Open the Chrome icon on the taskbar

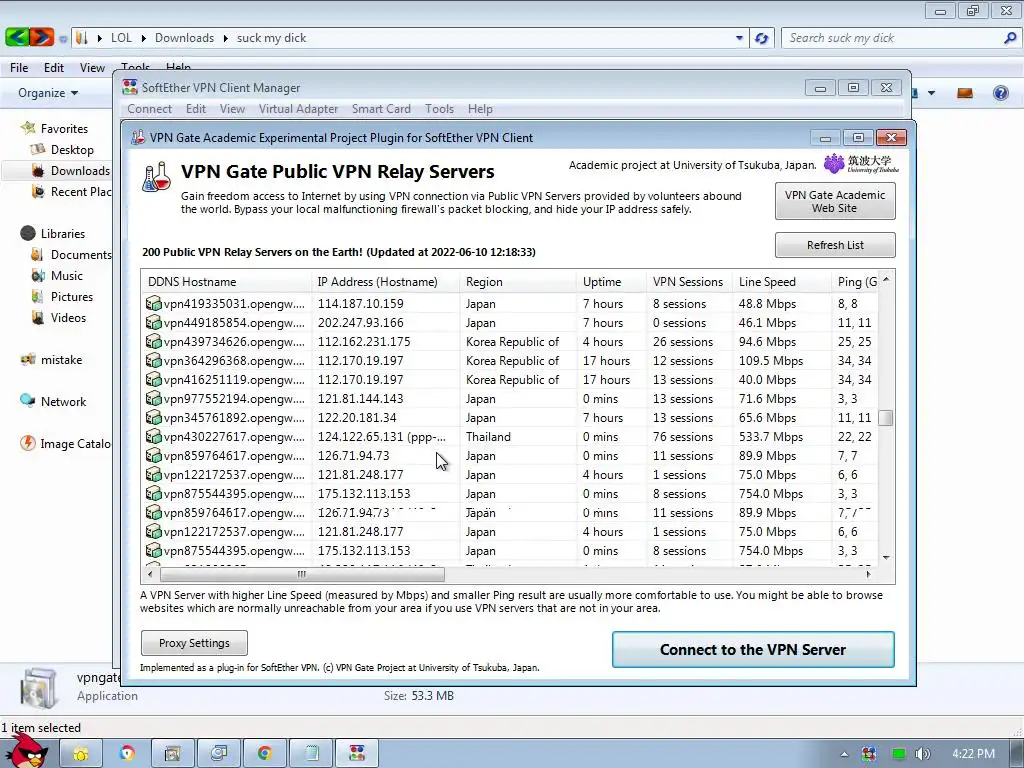(x=264, y=754)
